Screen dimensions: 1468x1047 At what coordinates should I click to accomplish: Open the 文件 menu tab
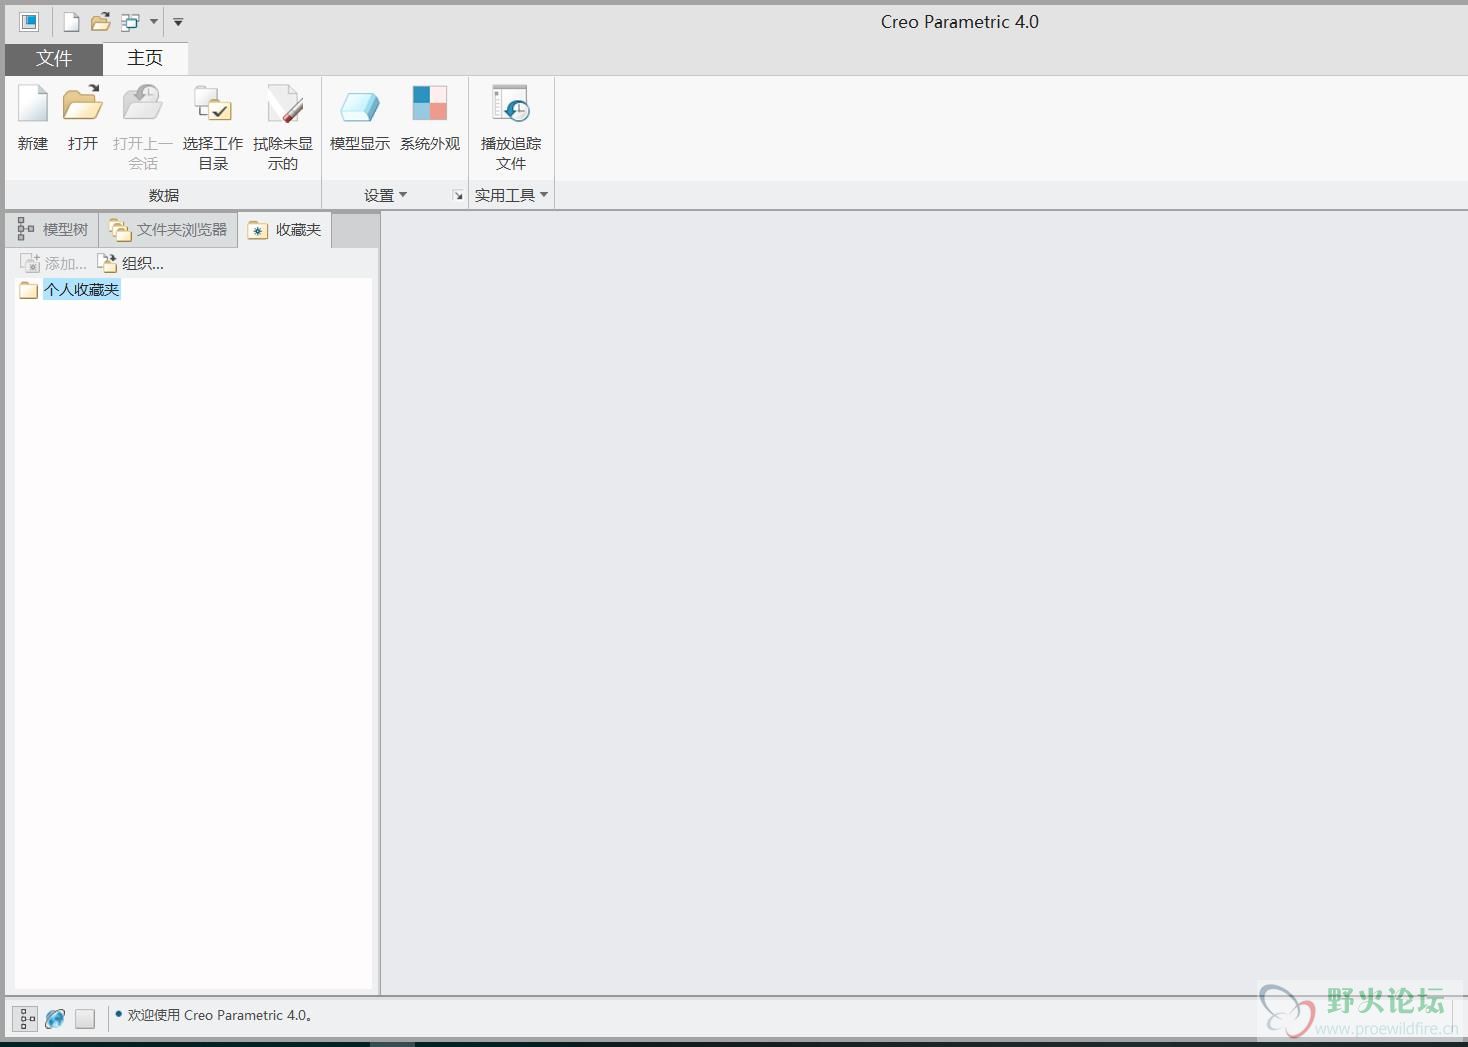(x=54, y=59)
